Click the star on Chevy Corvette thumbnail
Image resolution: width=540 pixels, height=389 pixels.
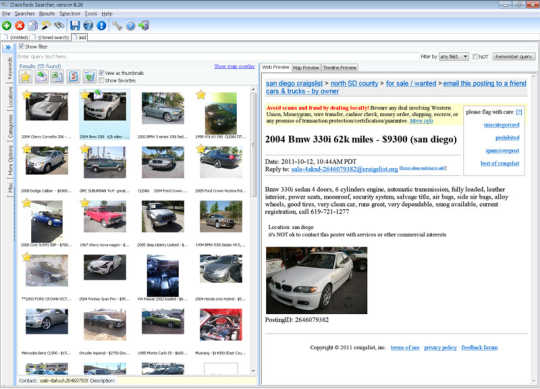[27, 94]
